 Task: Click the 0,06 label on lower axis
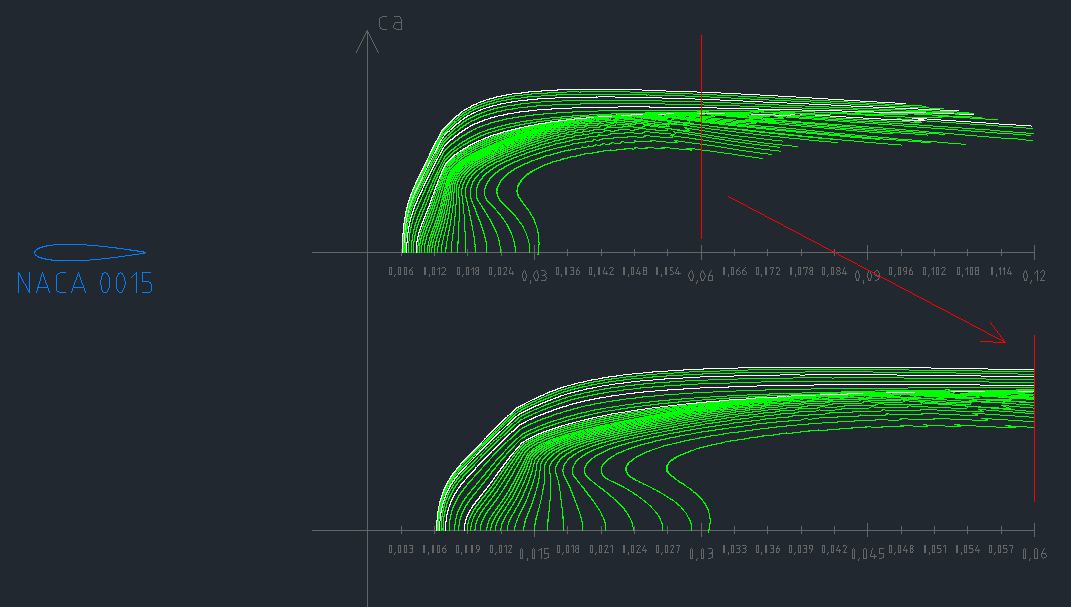coord(1033,554)
